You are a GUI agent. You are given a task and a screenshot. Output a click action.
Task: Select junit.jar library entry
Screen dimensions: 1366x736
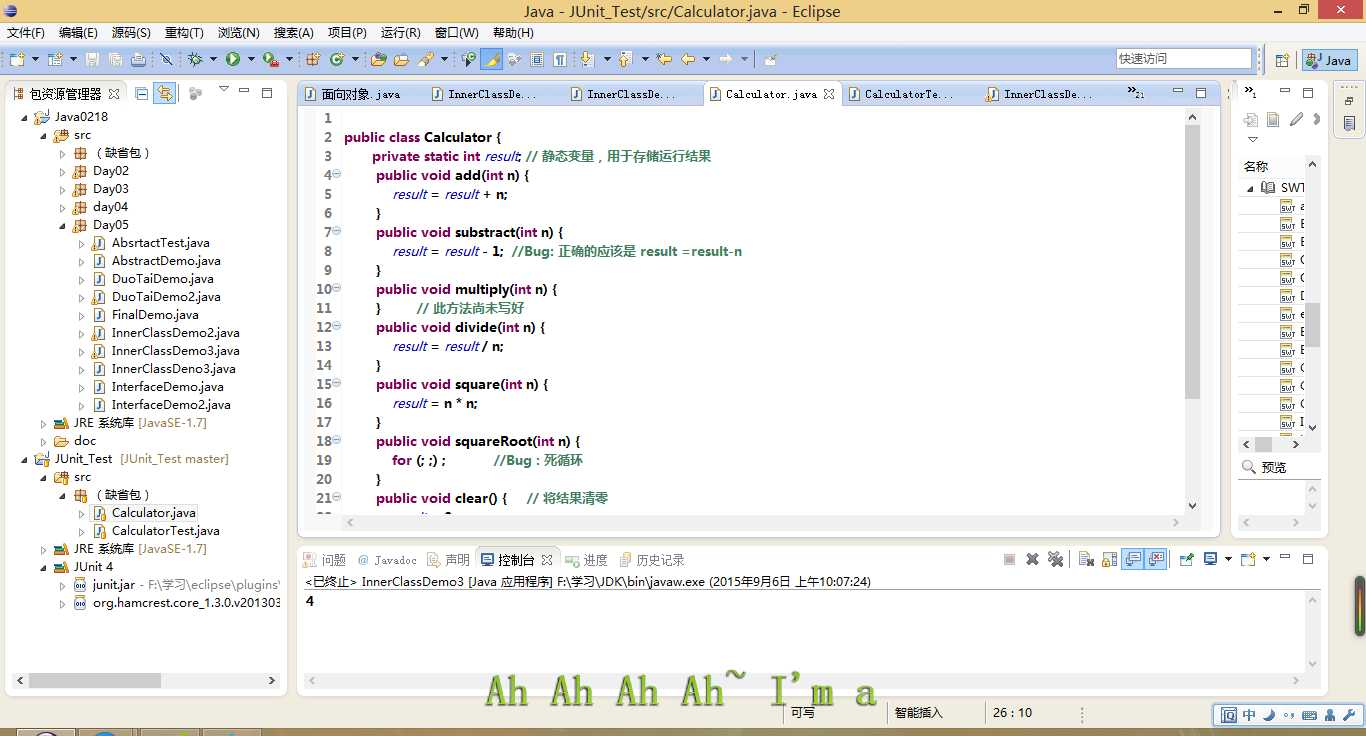[113, 585]
